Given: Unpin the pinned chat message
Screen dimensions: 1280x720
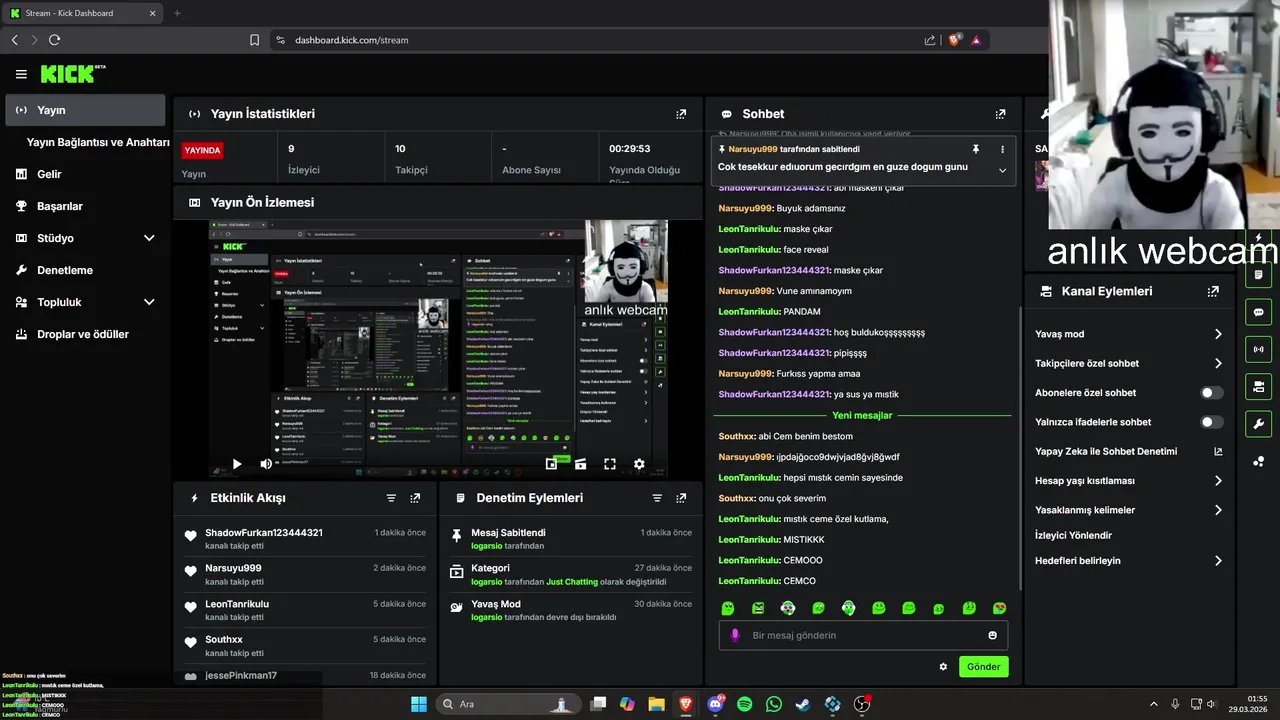Looking at the screenshot, I should [x=976, y=149].
